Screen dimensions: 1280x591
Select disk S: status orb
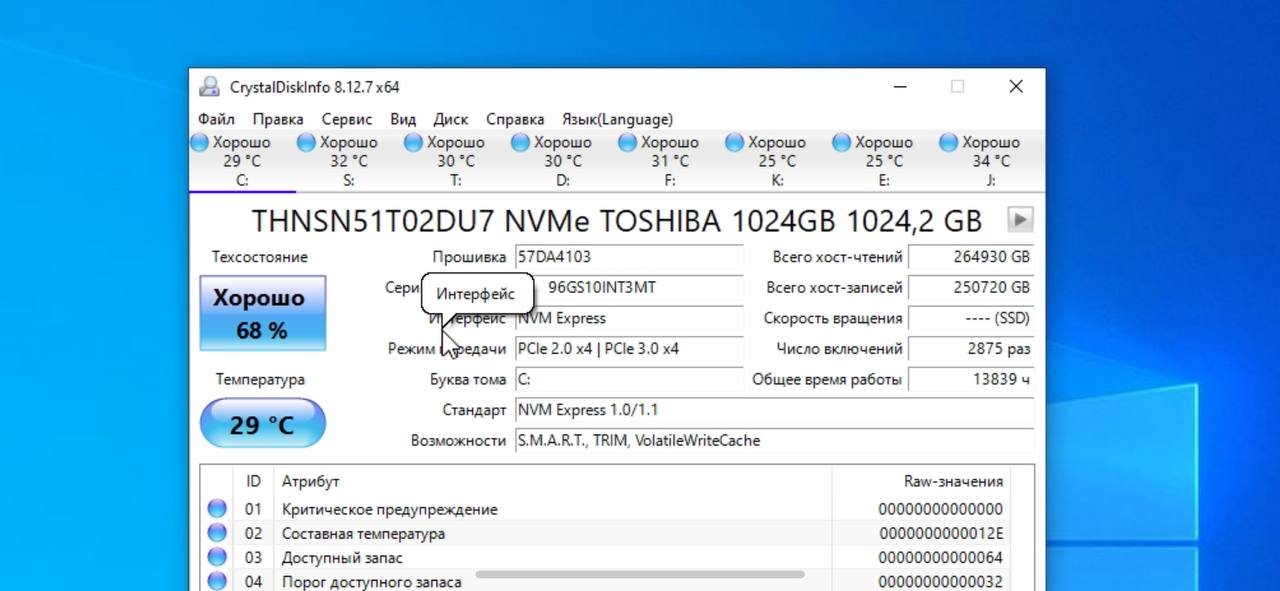(x=307, y=143)
